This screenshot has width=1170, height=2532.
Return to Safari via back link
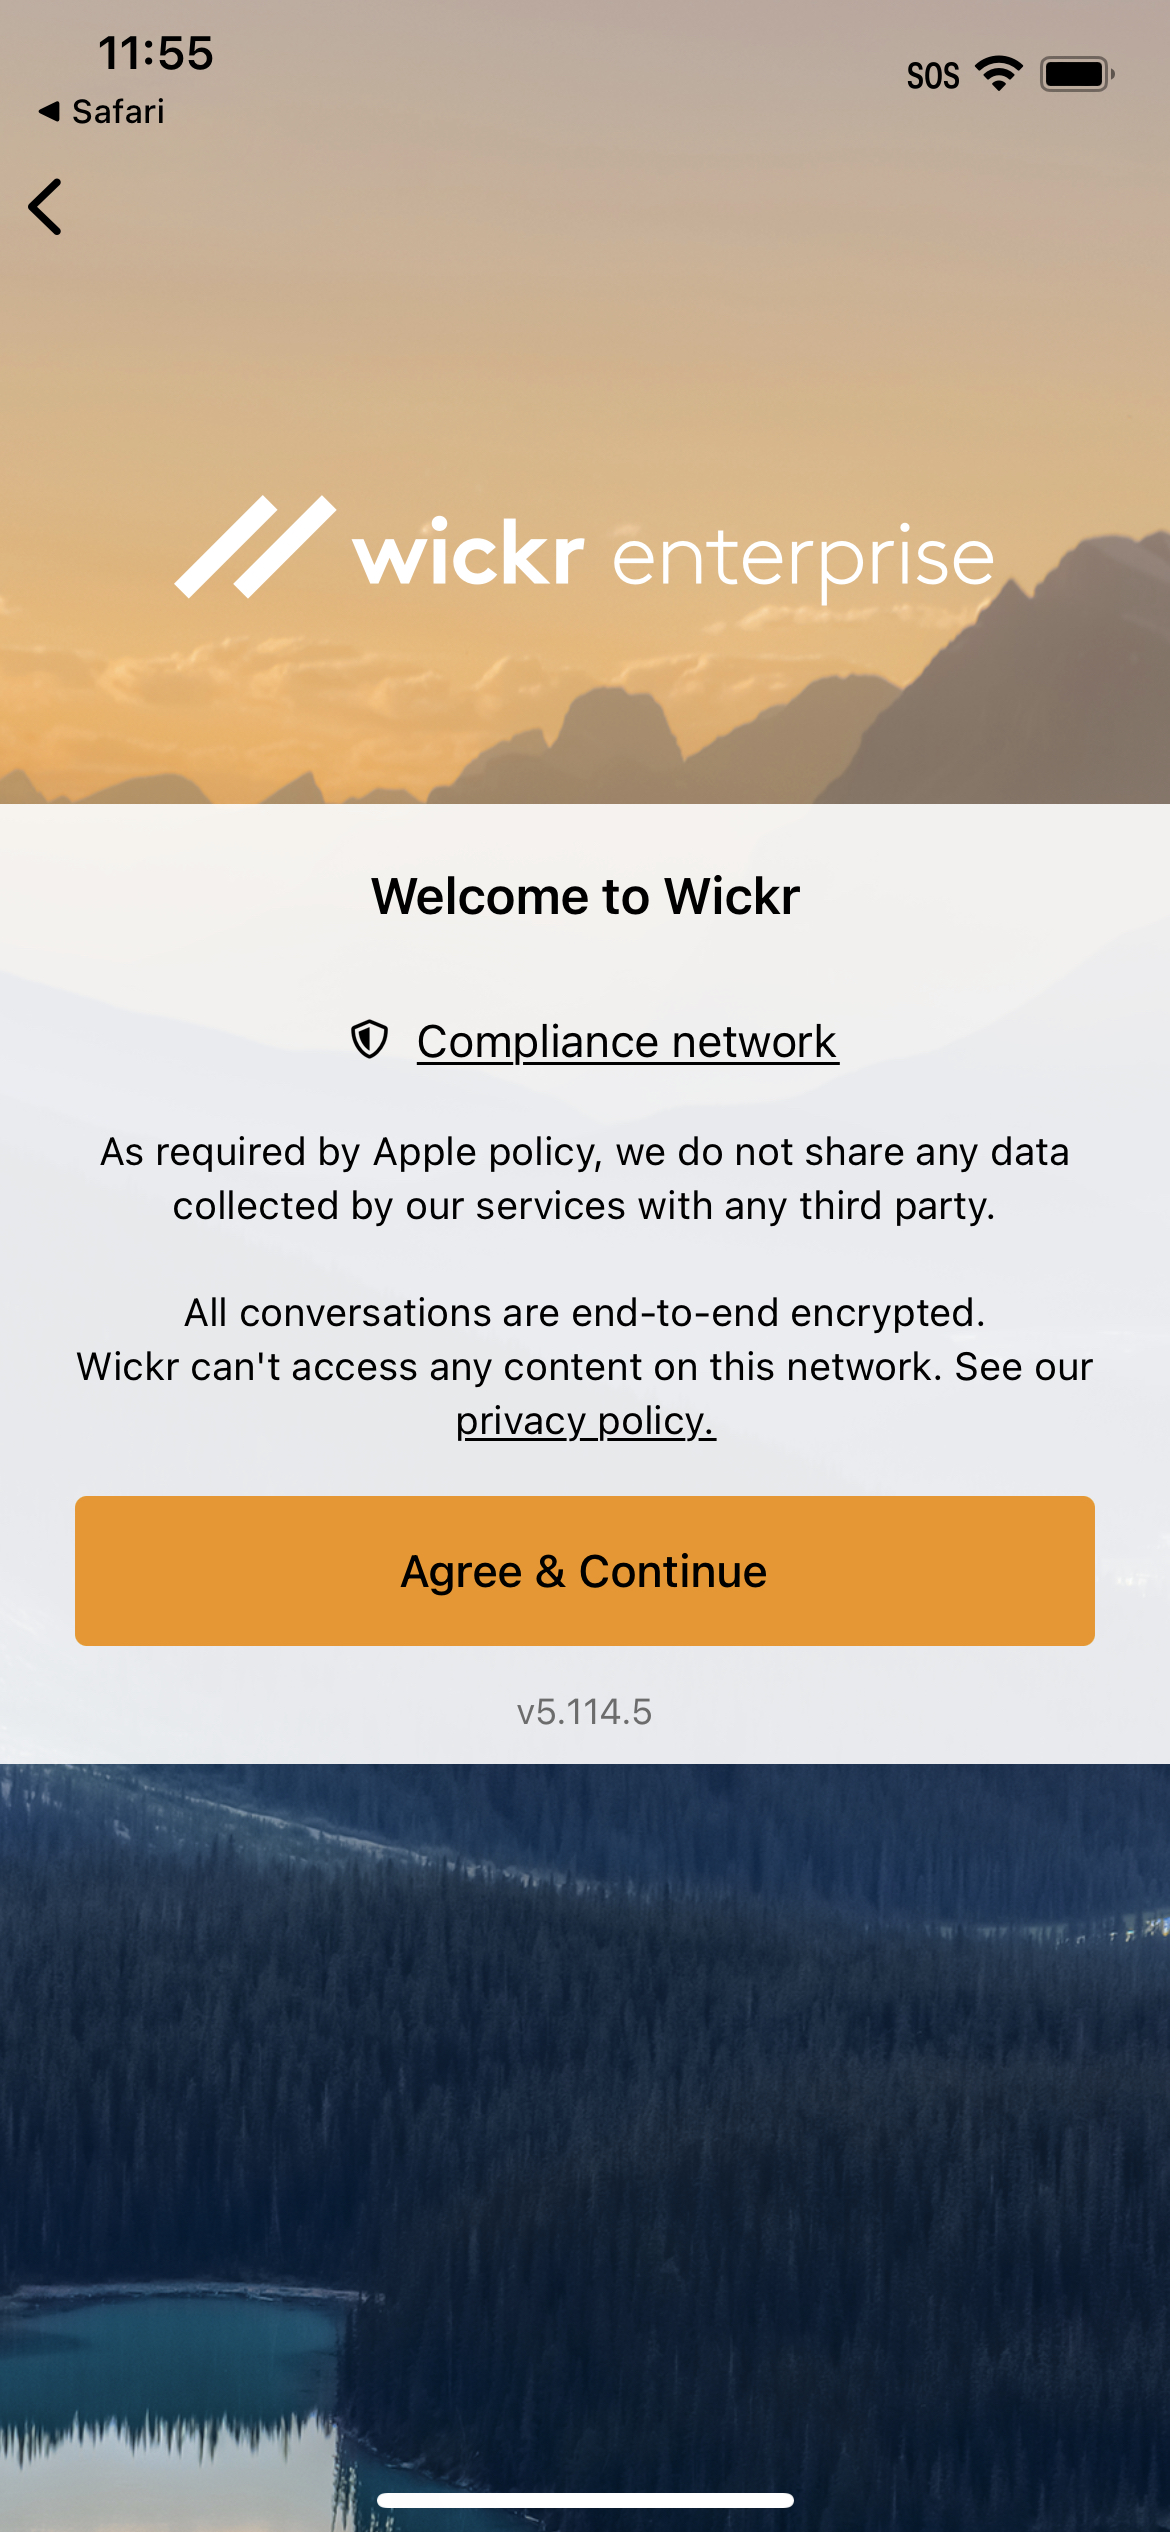(x=101, y=111)
